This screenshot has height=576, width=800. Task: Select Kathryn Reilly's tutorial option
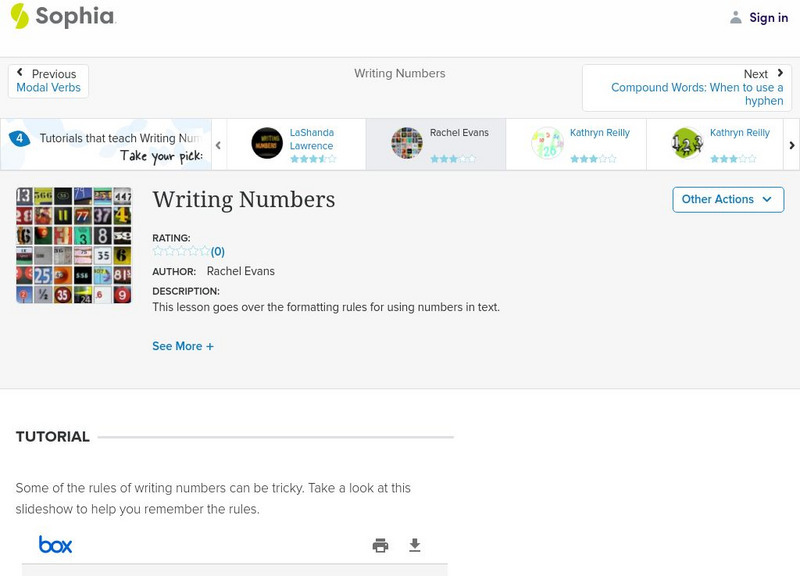pyautogui.click(x=580, y=144)
